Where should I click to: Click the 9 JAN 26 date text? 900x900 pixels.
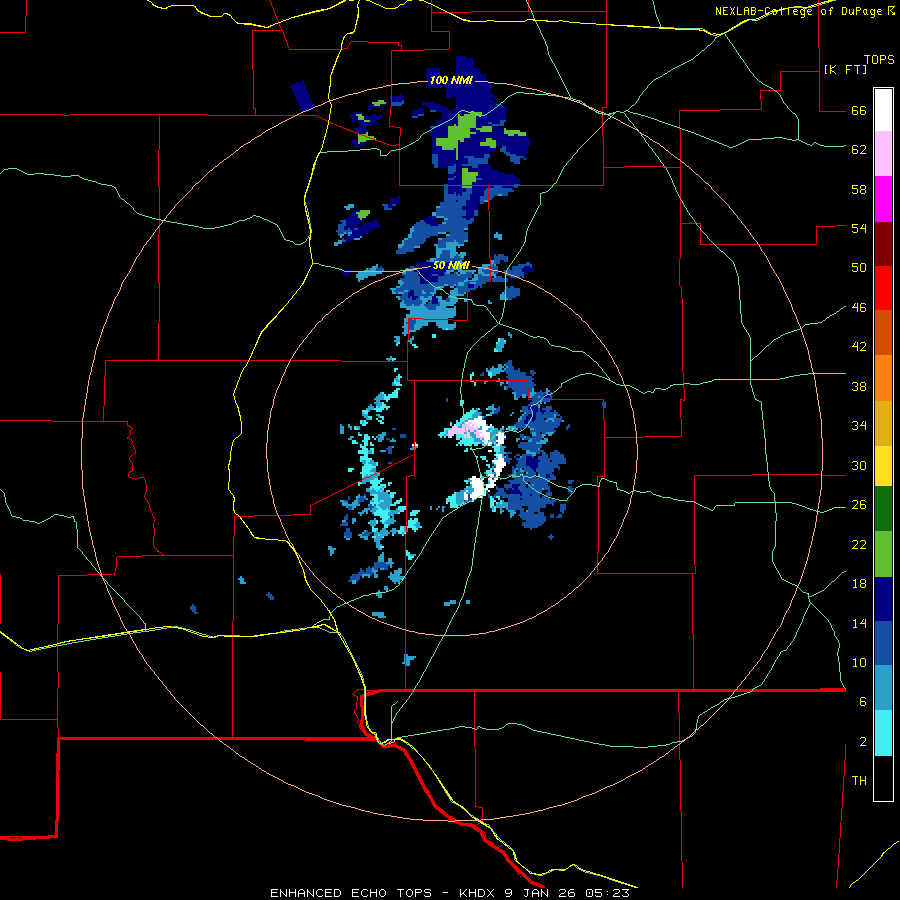[542, 893]
